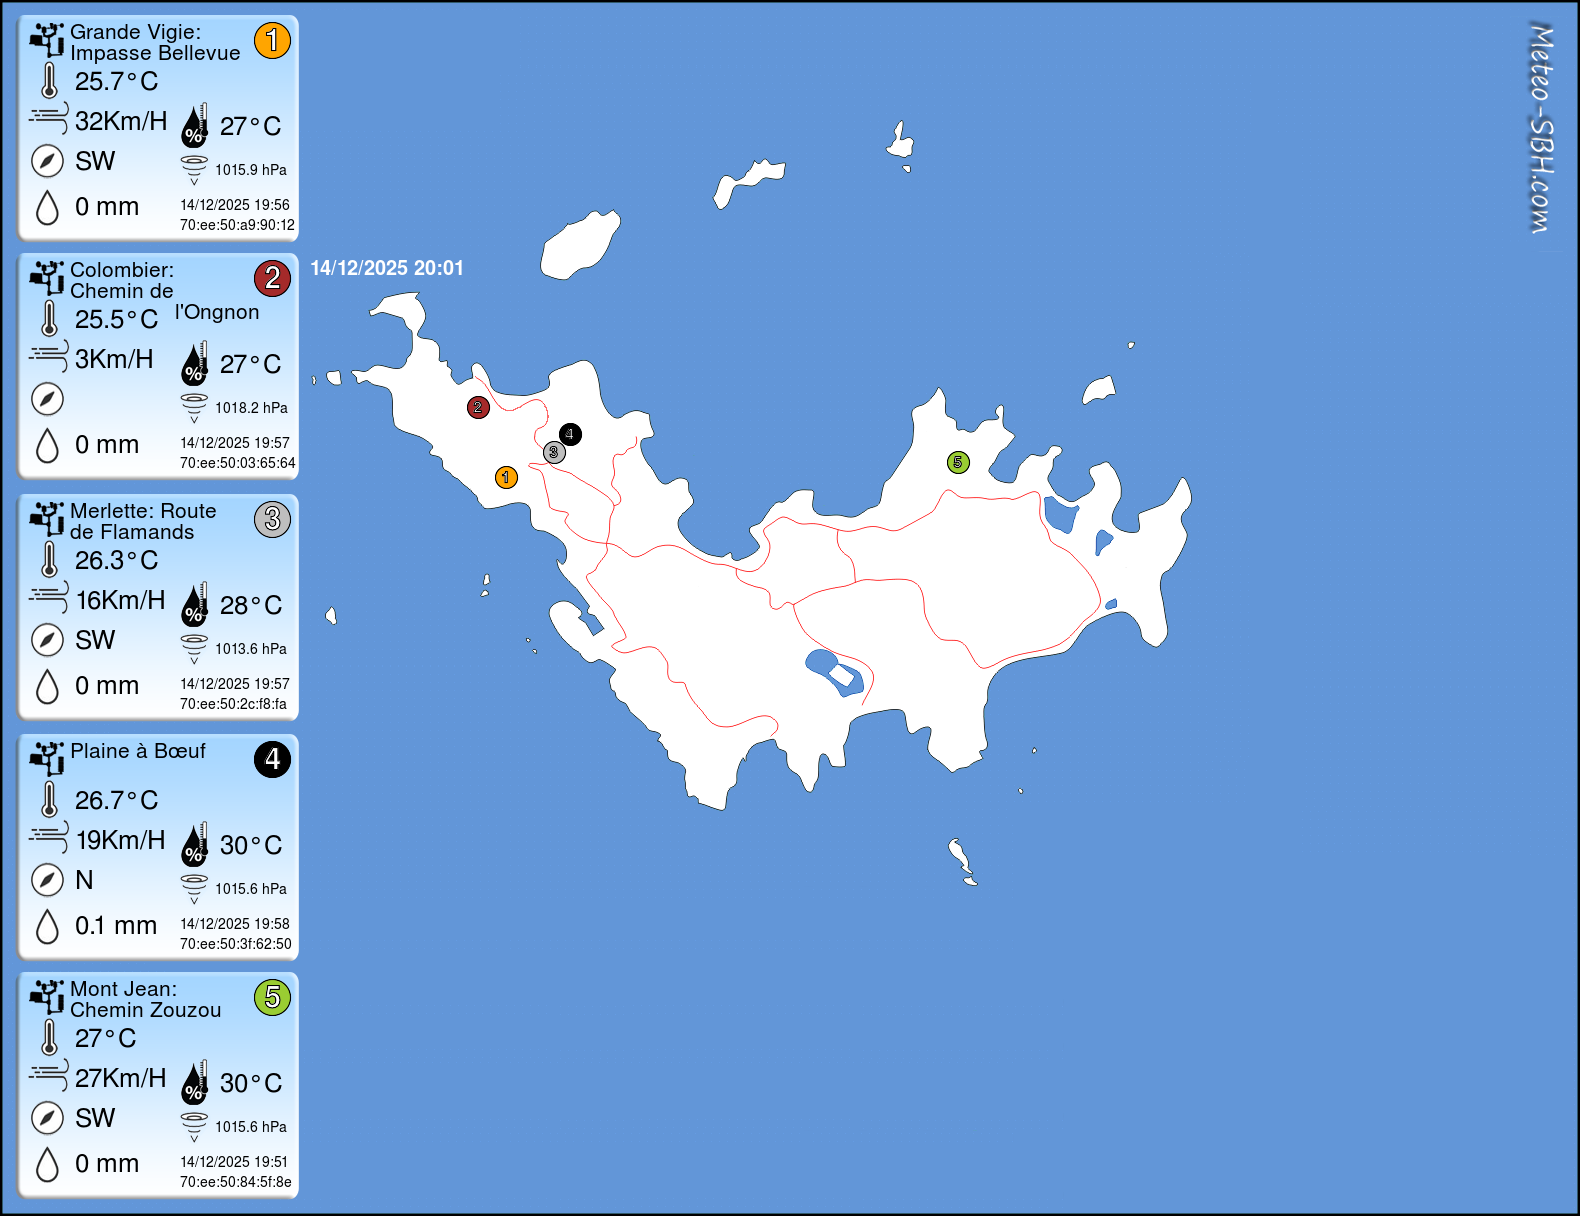Screen dimensions: 1580x1216
Task: Click green marker 5 on the map
Action: pos(958,462)
